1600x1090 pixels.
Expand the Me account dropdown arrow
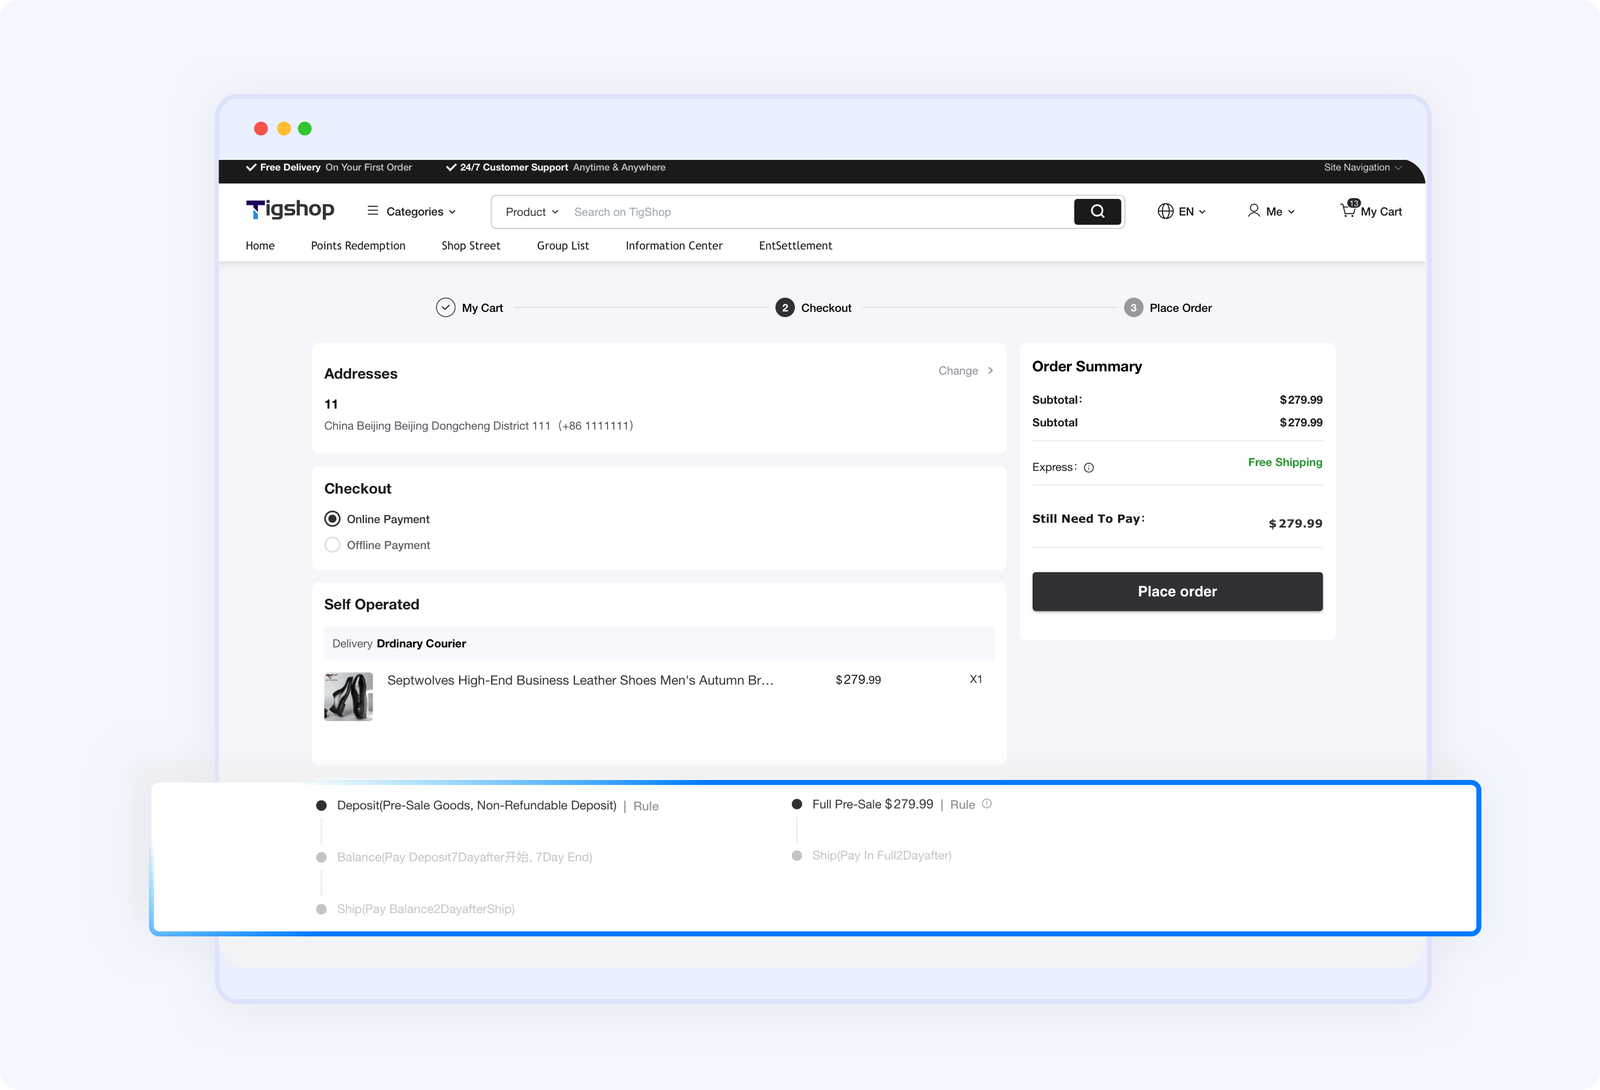(x=1291, y=212)
